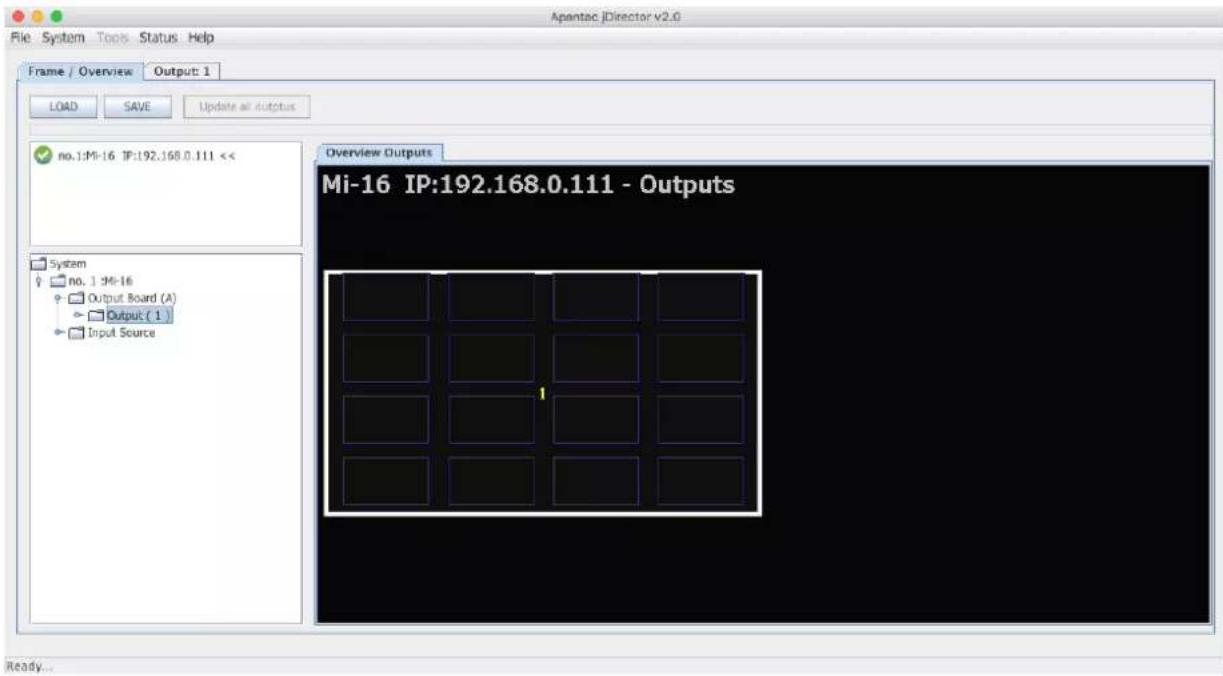Select last-row first-column window in output grid

point(386,481)
